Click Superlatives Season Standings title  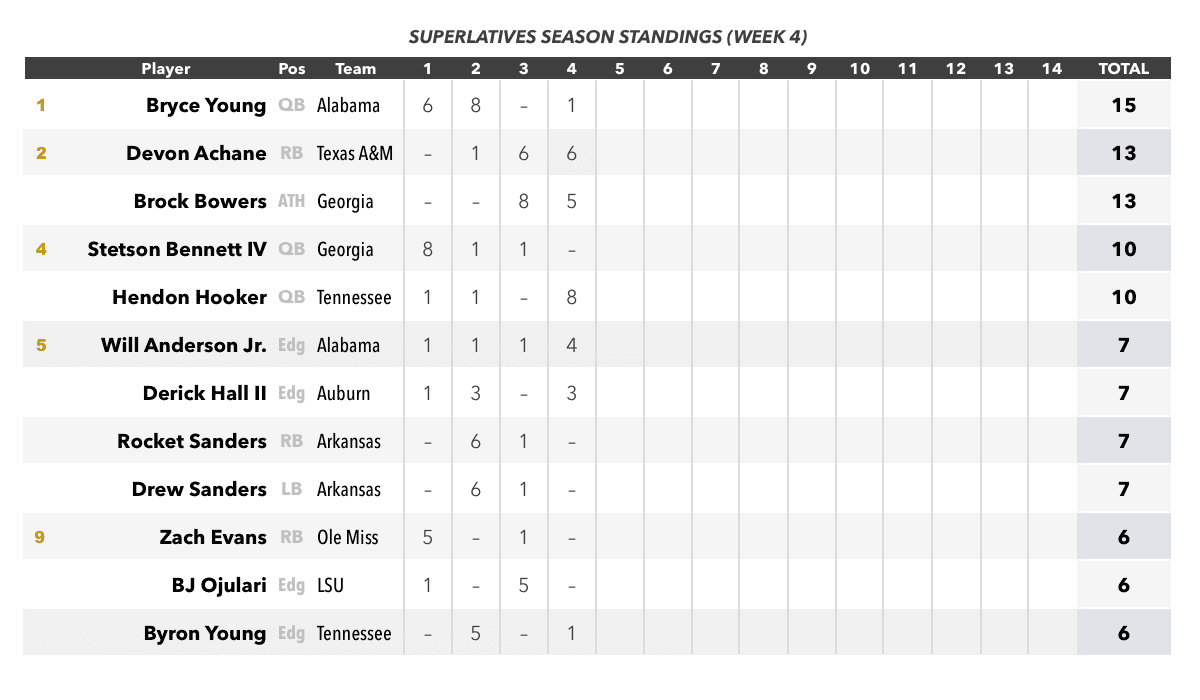click(608, 37)
